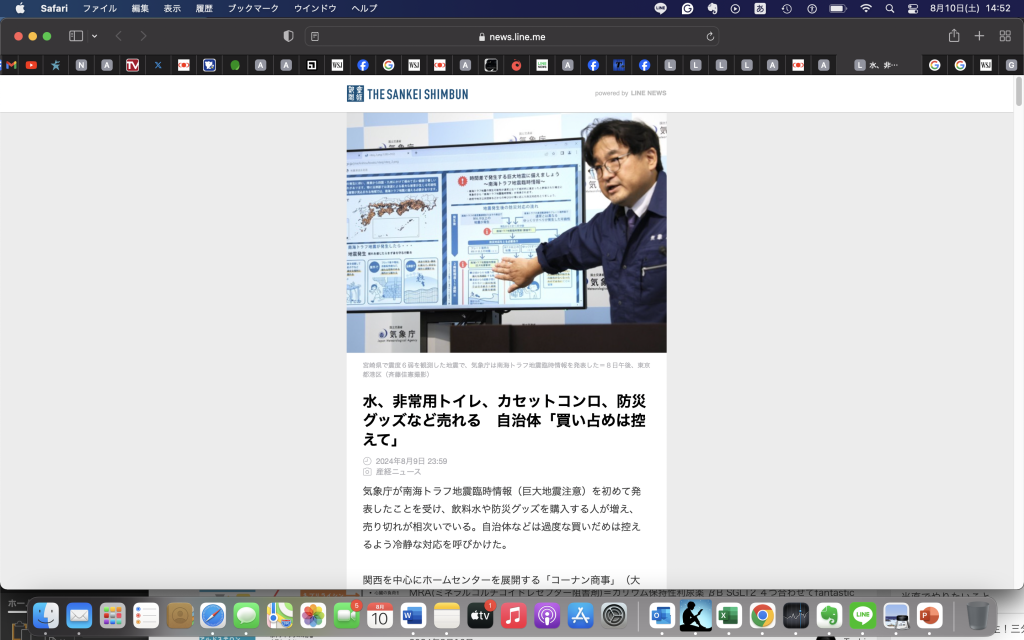Click the Share icon in Safari's toolbar

coord(952,34)
